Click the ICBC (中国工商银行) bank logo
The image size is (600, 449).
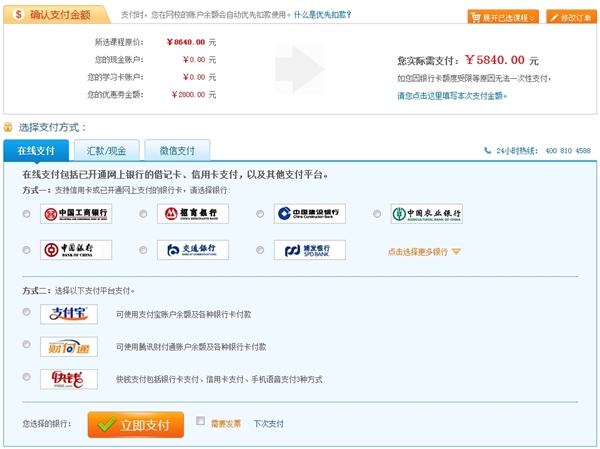coord(76,214)
